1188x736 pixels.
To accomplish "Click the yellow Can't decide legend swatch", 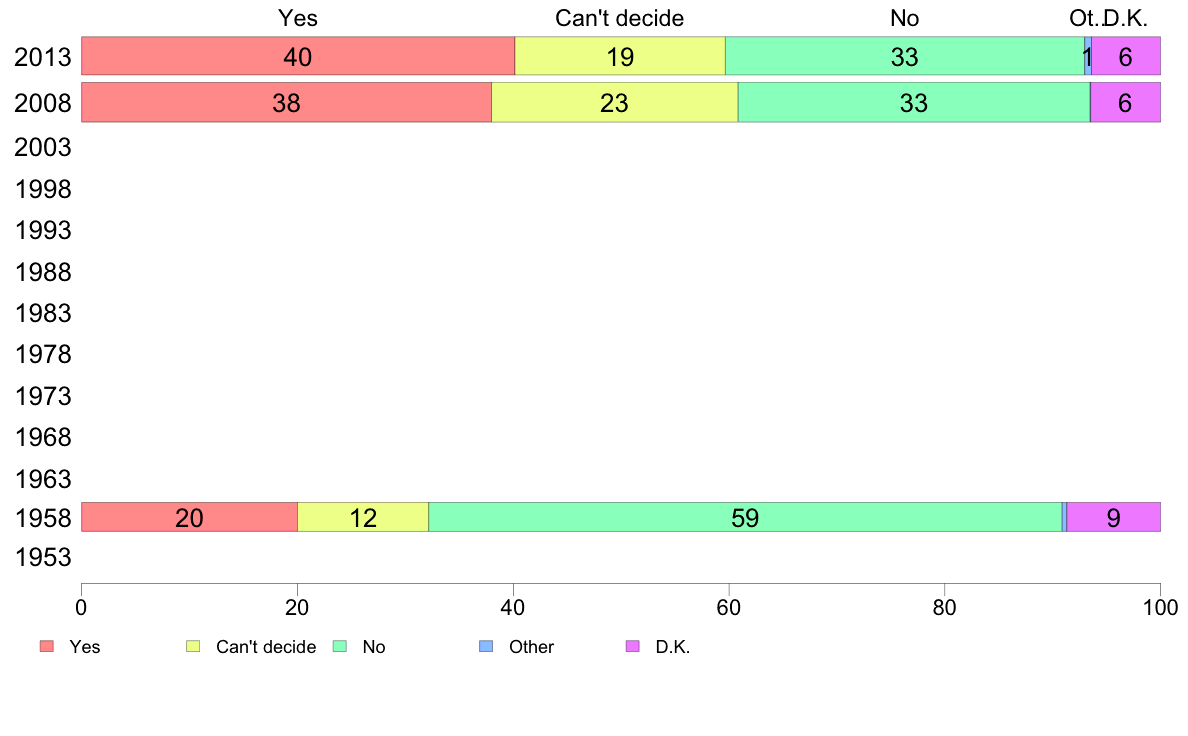I will click(x=193, y=646).
